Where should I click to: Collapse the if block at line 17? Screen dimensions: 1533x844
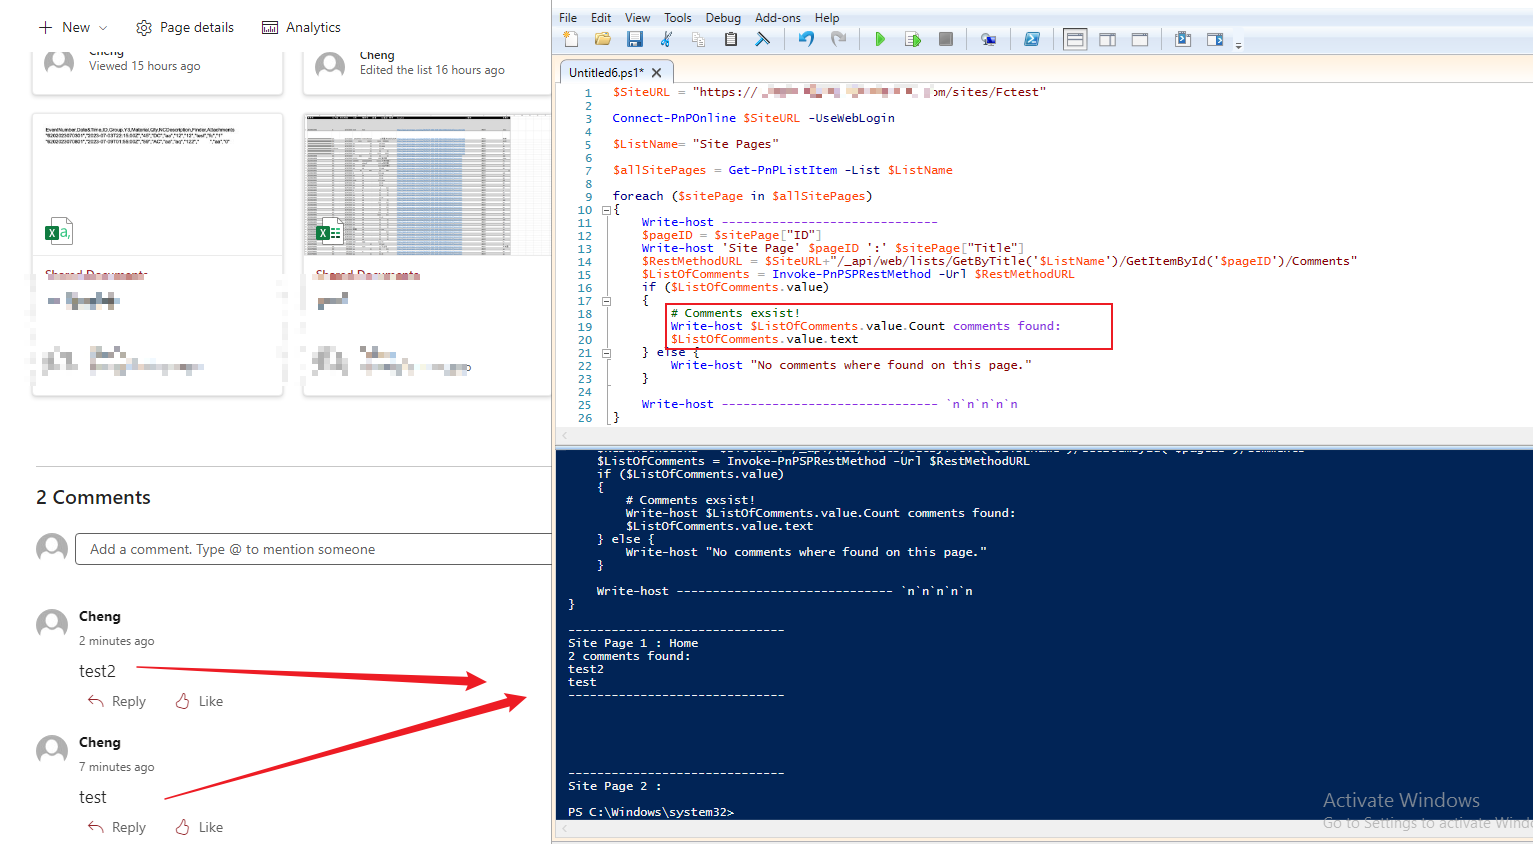coord(606,301)
